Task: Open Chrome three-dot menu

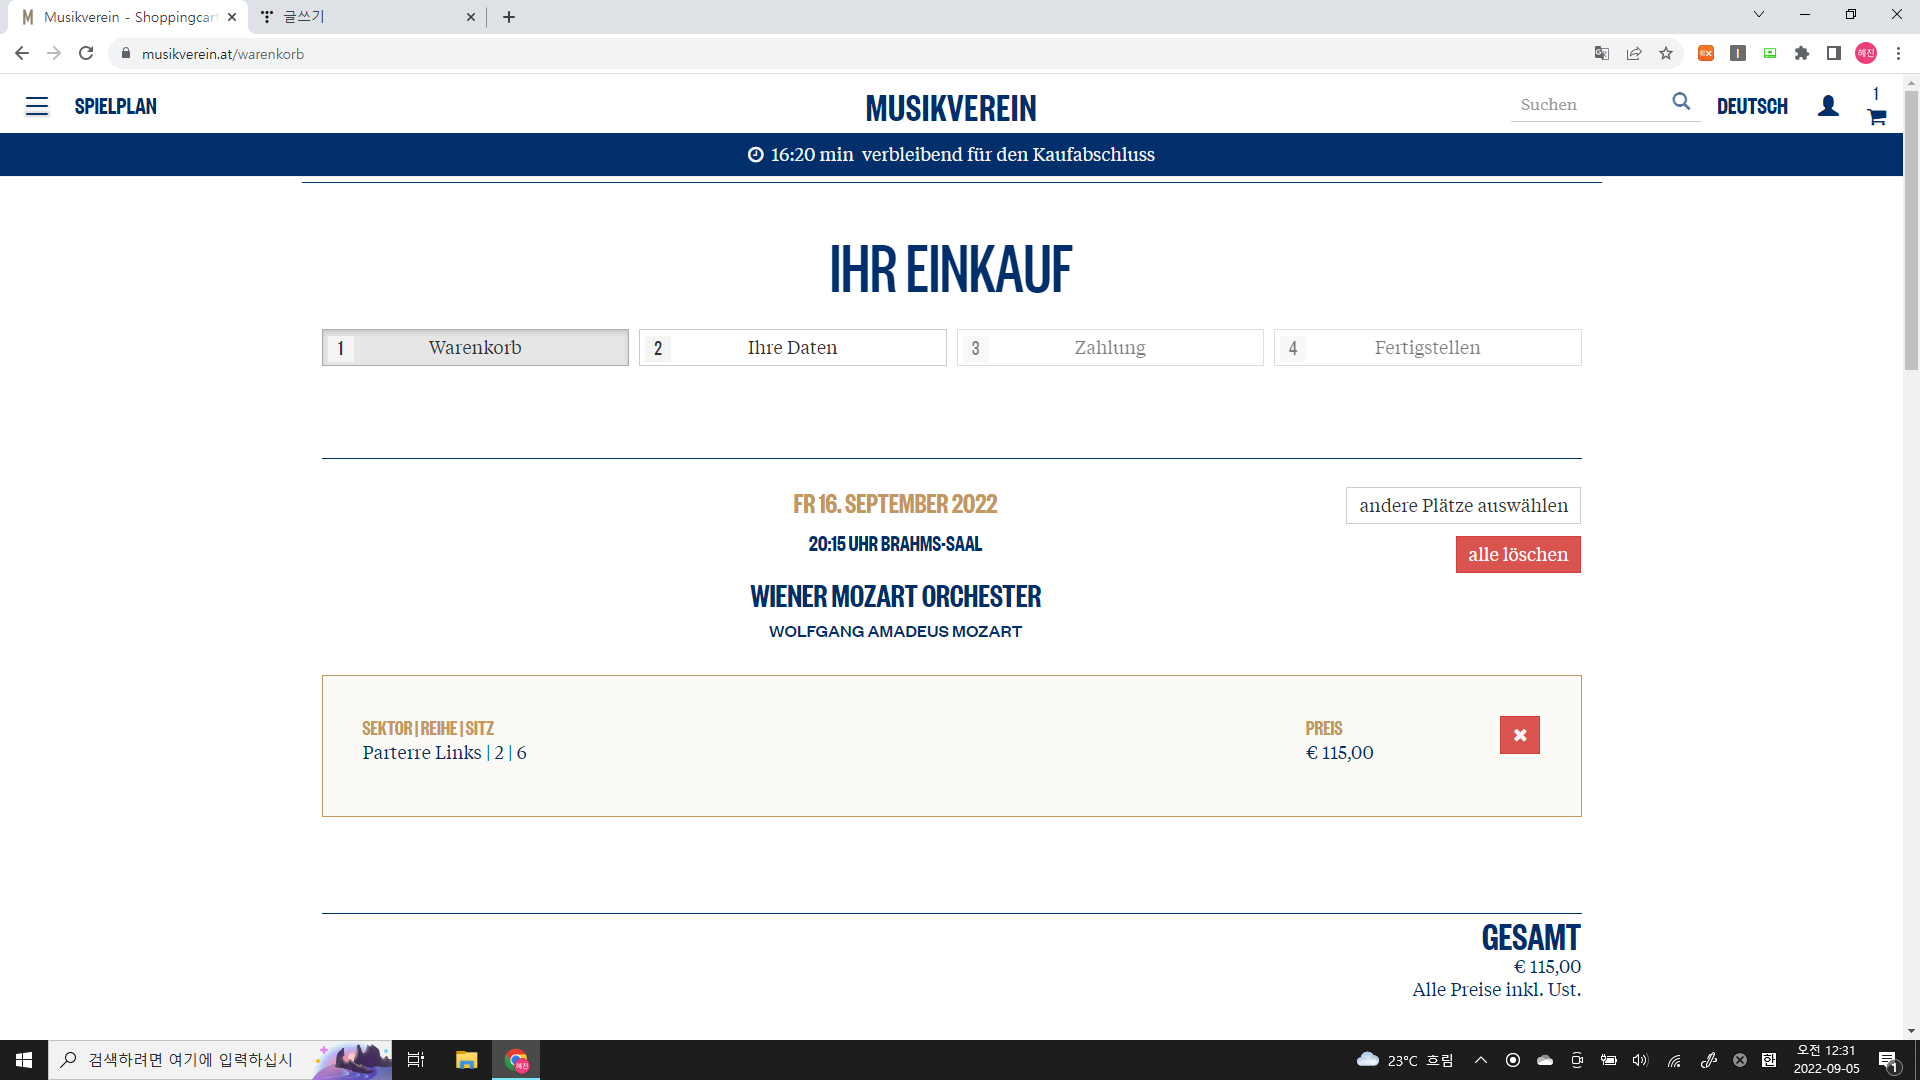Action: [x=1898, y=53]
